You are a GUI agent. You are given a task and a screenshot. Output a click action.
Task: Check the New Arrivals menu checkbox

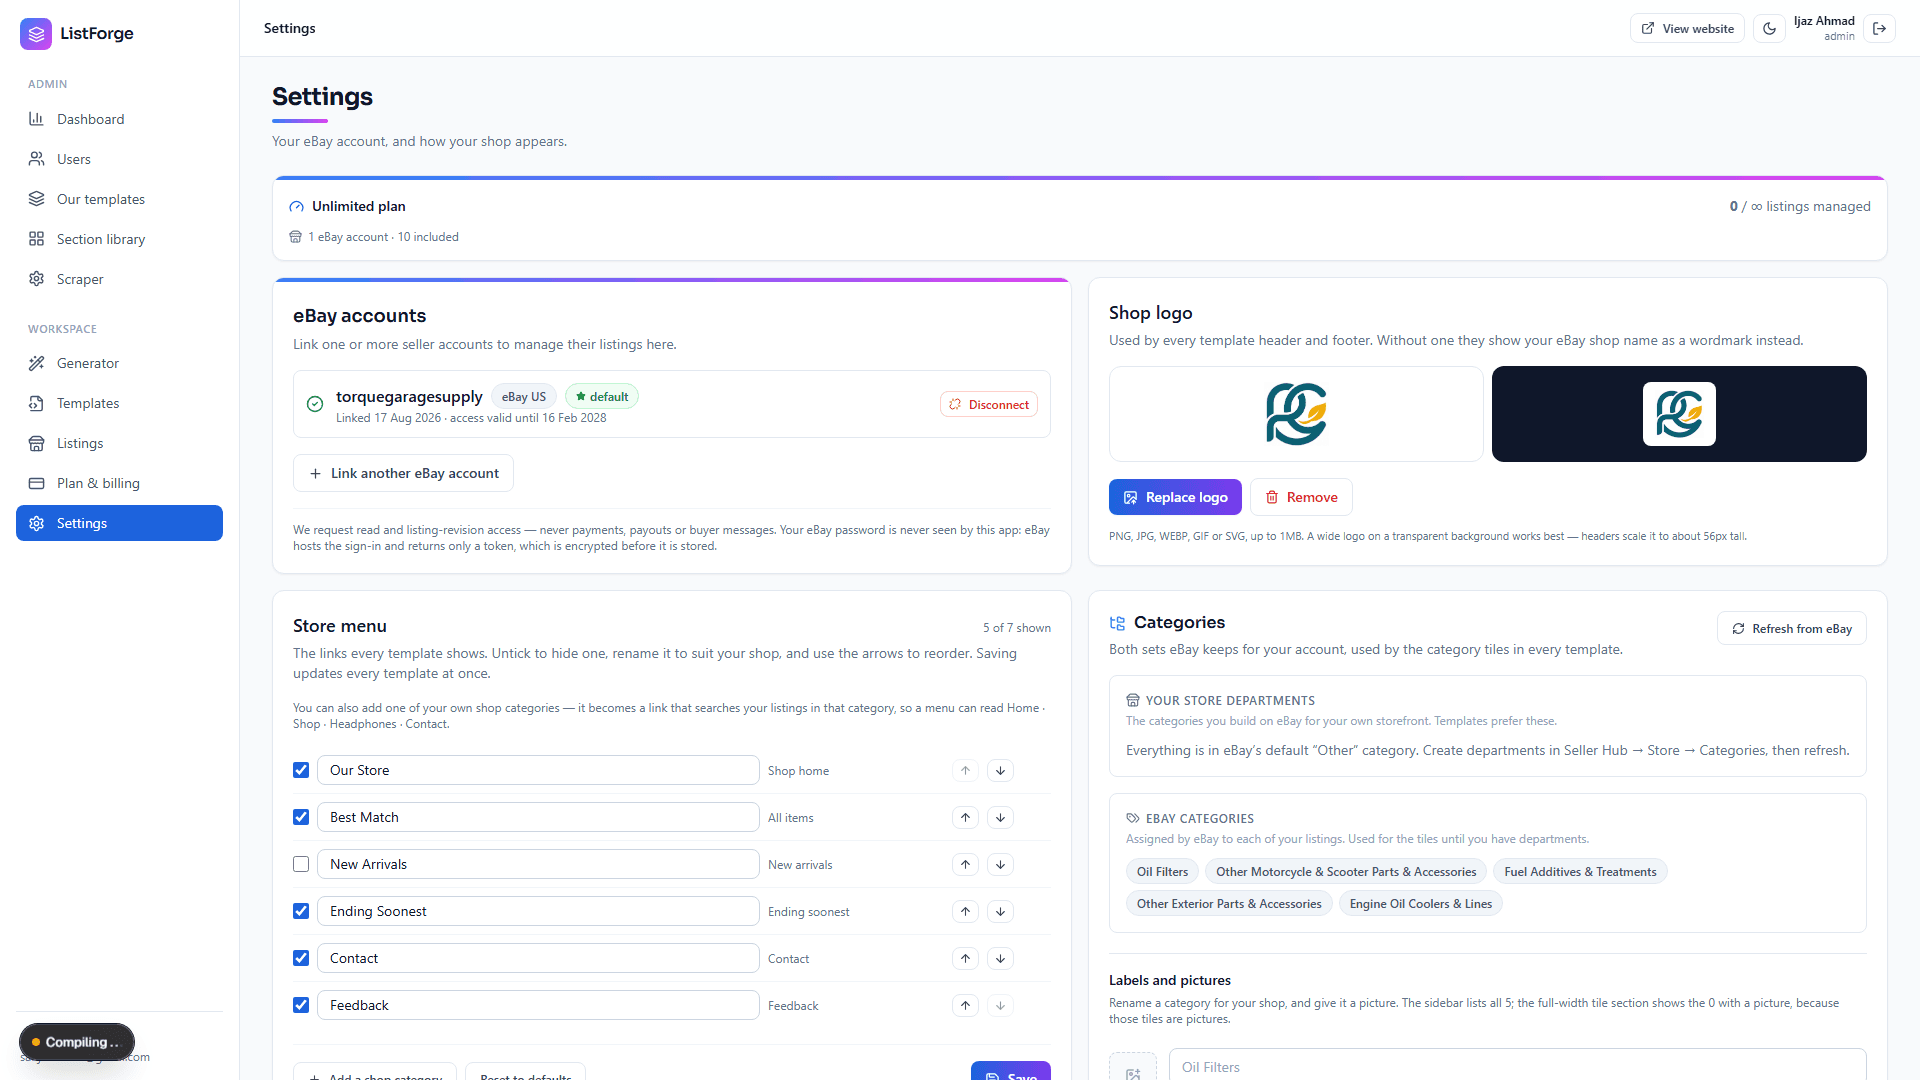301,864
